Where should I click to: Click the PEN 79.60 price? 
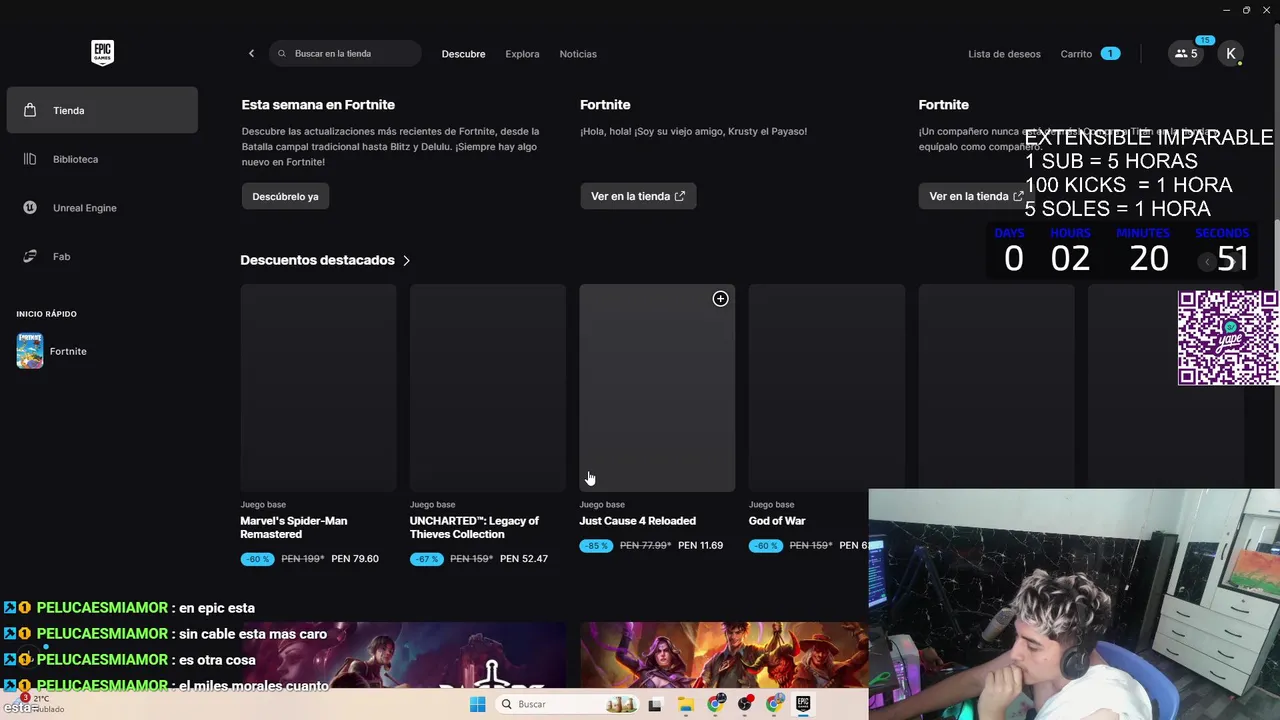(x=355, y=559)
